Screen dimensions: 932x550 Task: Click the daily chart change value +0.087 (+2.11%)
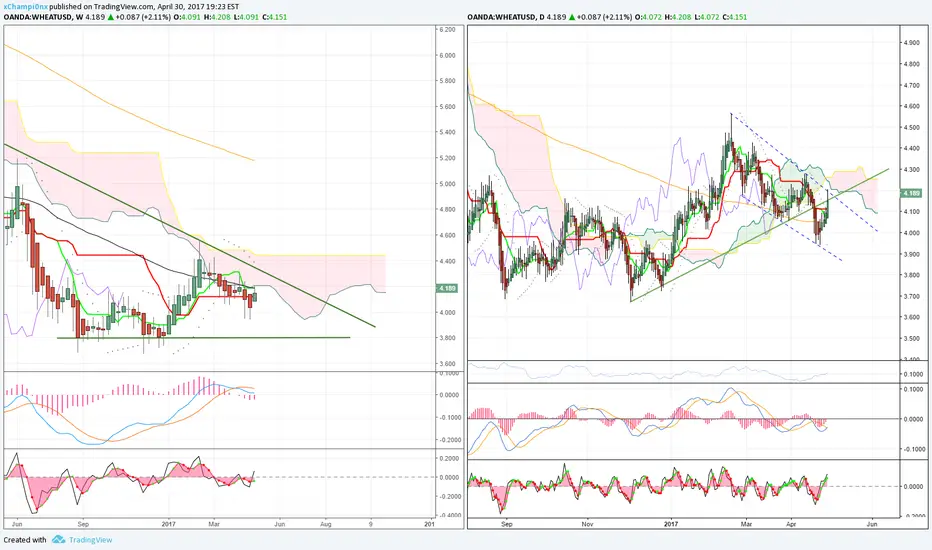click(x=605, y=17)
